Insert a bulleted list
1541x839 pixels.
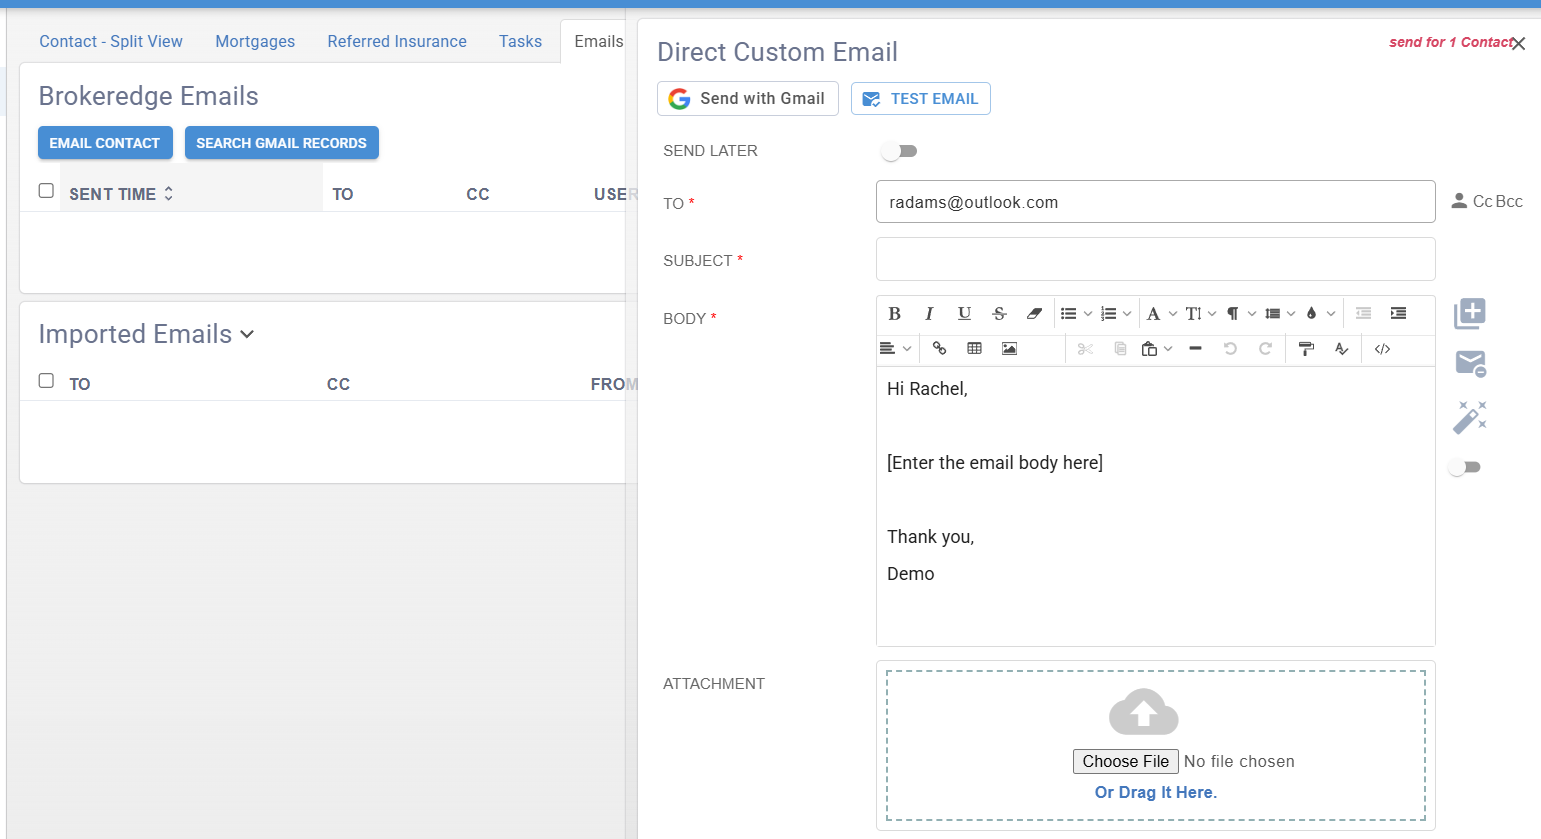click(1068, 313)
